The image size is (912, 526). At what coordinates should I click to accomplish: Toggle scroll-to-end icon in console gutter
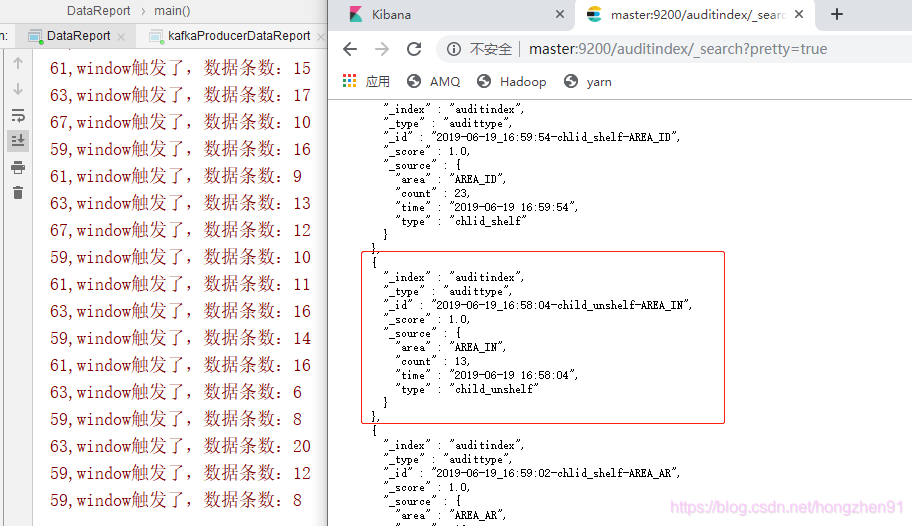[18, 140]
